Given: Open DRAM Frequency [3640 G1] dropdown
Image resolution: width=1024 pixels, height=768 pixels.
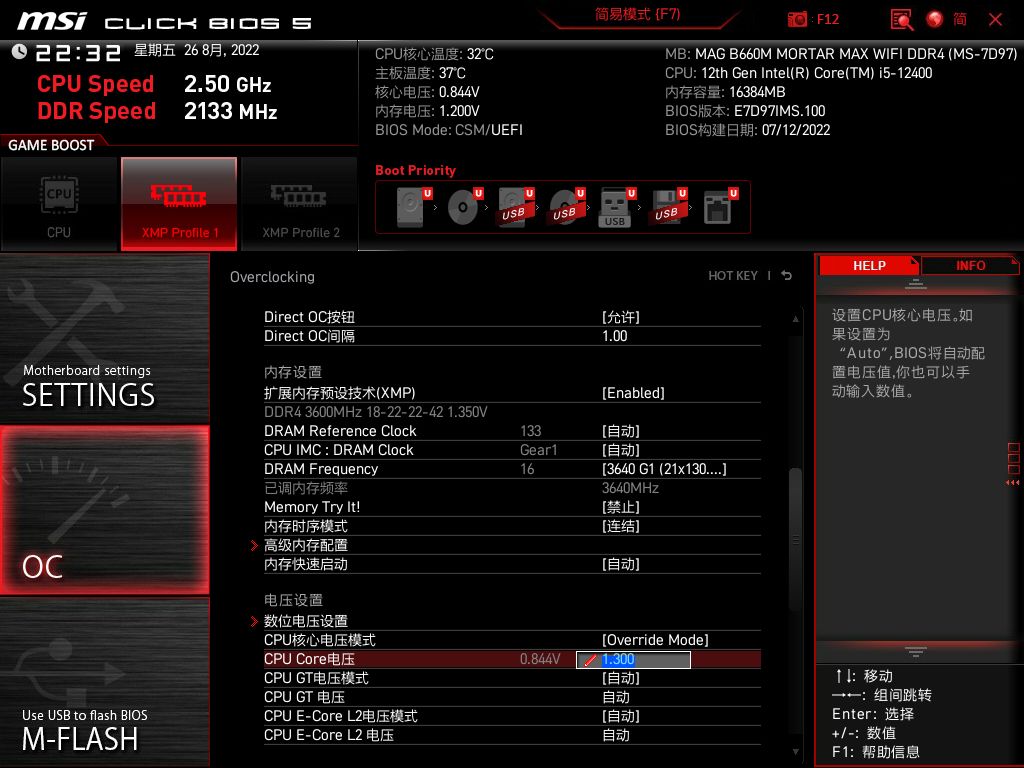Looking at the screenshot, I should pos(664,469).
